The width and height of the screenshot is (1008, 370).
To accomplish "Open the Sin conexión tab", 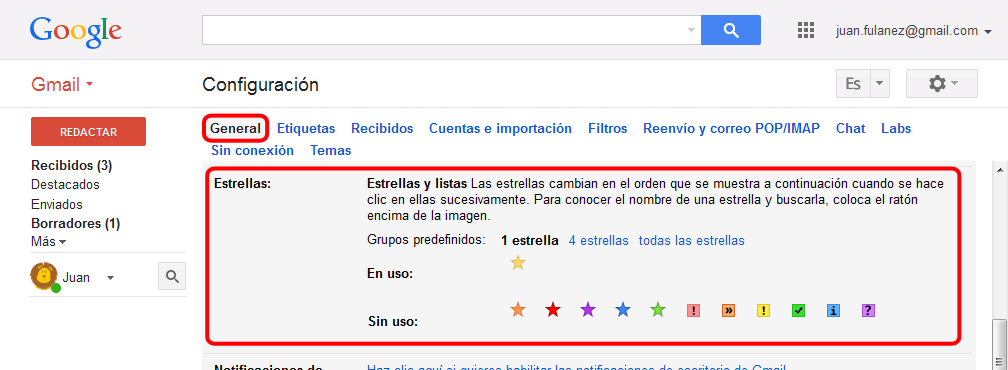I will pos(253,150).
